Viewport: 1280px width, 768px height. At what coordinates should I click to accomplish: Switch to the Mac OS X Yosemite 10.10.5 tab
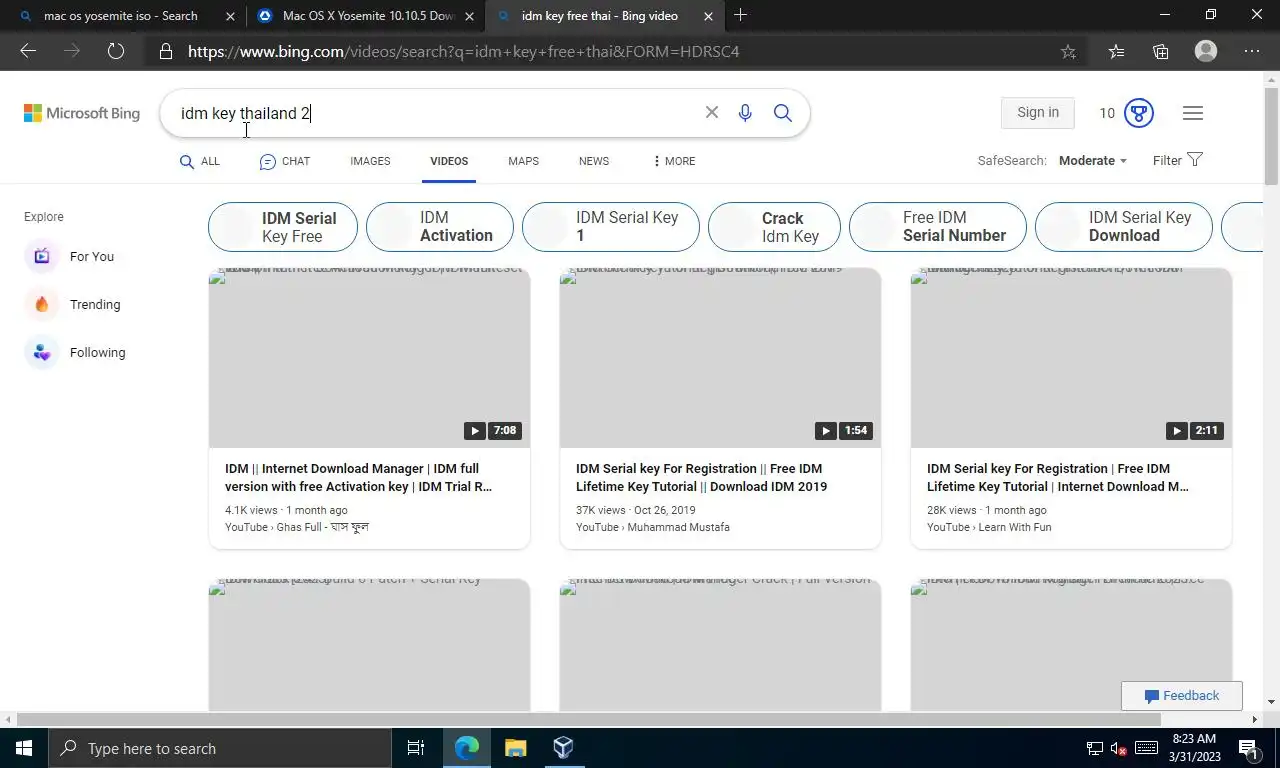(x=365, y=16)
